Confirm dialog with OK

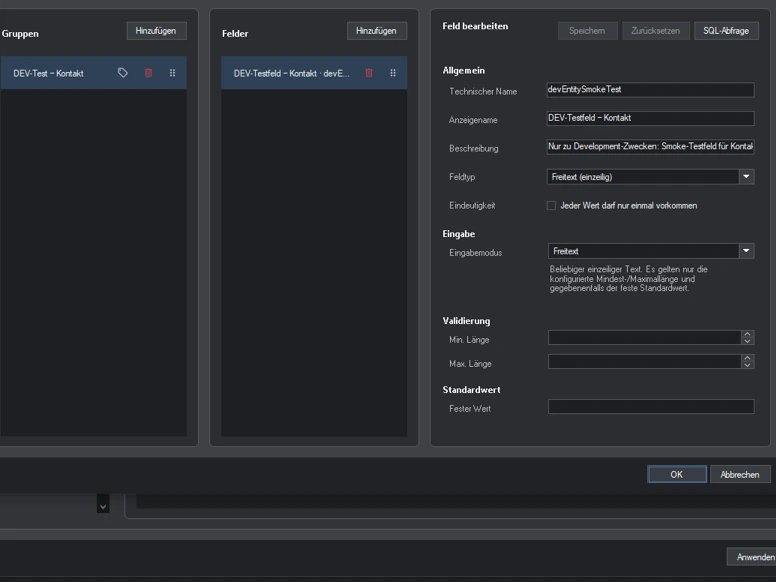pyautogui.click(x=677, y=474)
